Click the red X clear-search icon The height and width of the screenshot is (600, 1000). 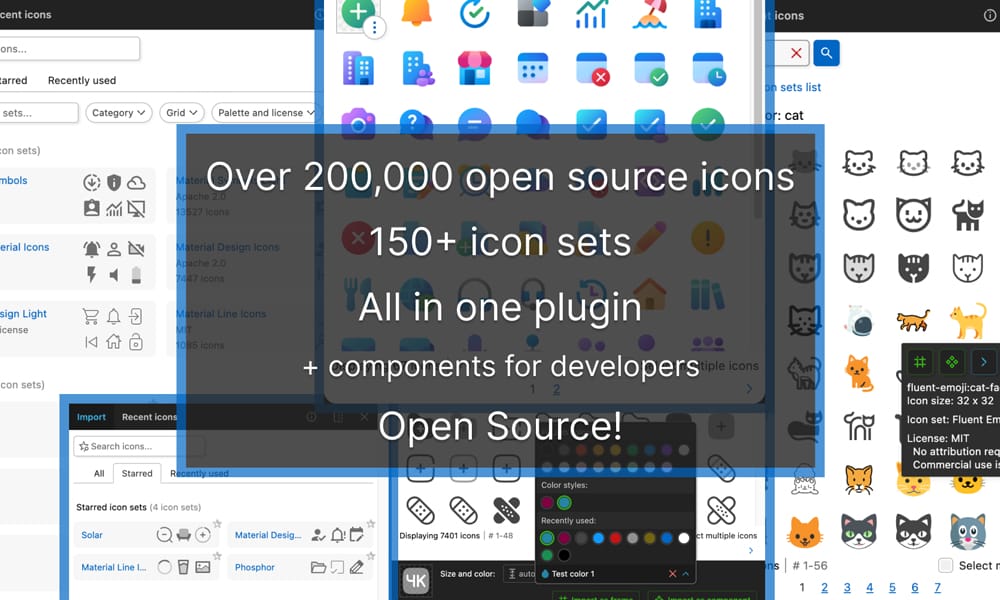tap(796, 53)
